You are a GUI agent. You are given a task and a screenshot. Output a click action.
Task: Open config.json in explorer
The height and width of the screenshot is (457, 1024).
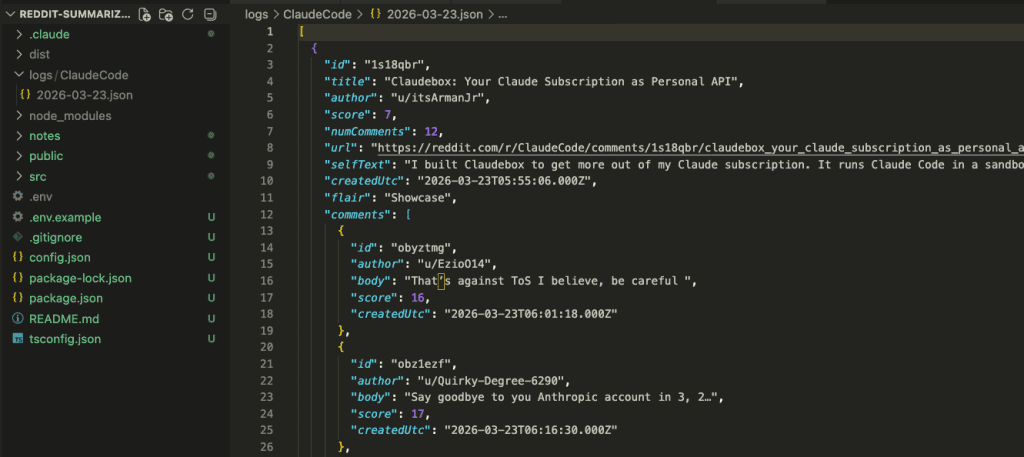point(59,257)
